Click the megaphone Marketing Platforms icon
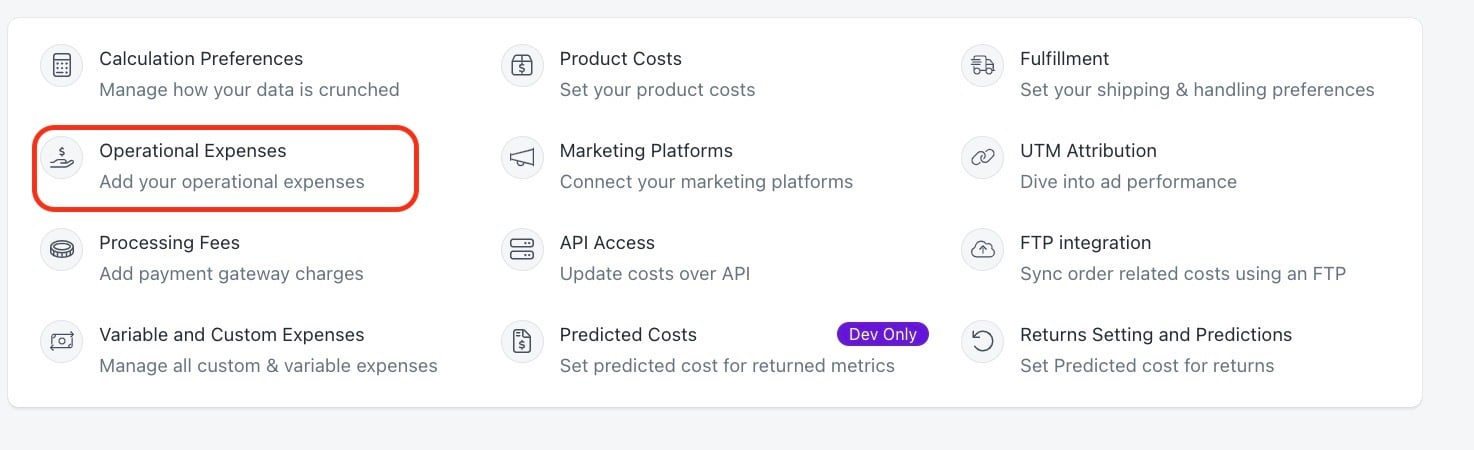1474x450 pixels. [x=522, y=158]
